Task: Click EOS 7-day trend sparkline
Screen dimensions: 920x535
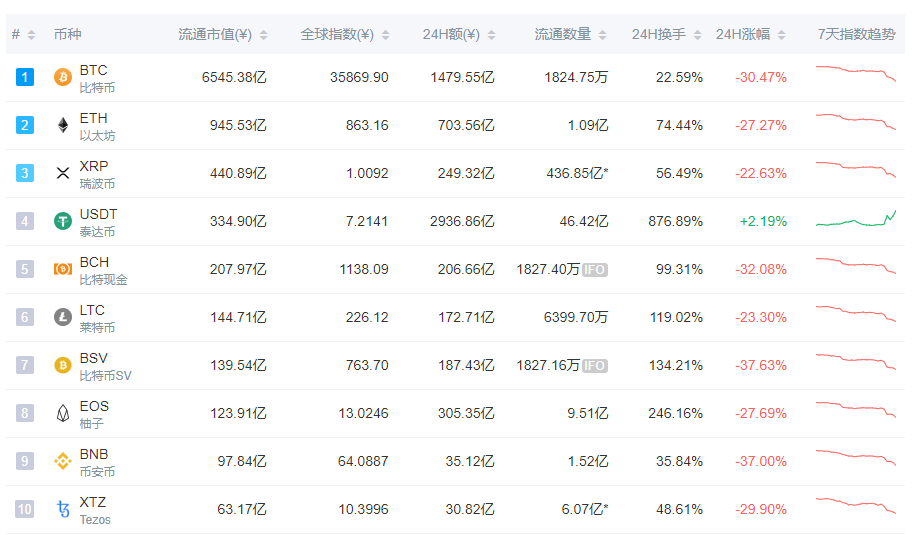Action: [856, 409]
